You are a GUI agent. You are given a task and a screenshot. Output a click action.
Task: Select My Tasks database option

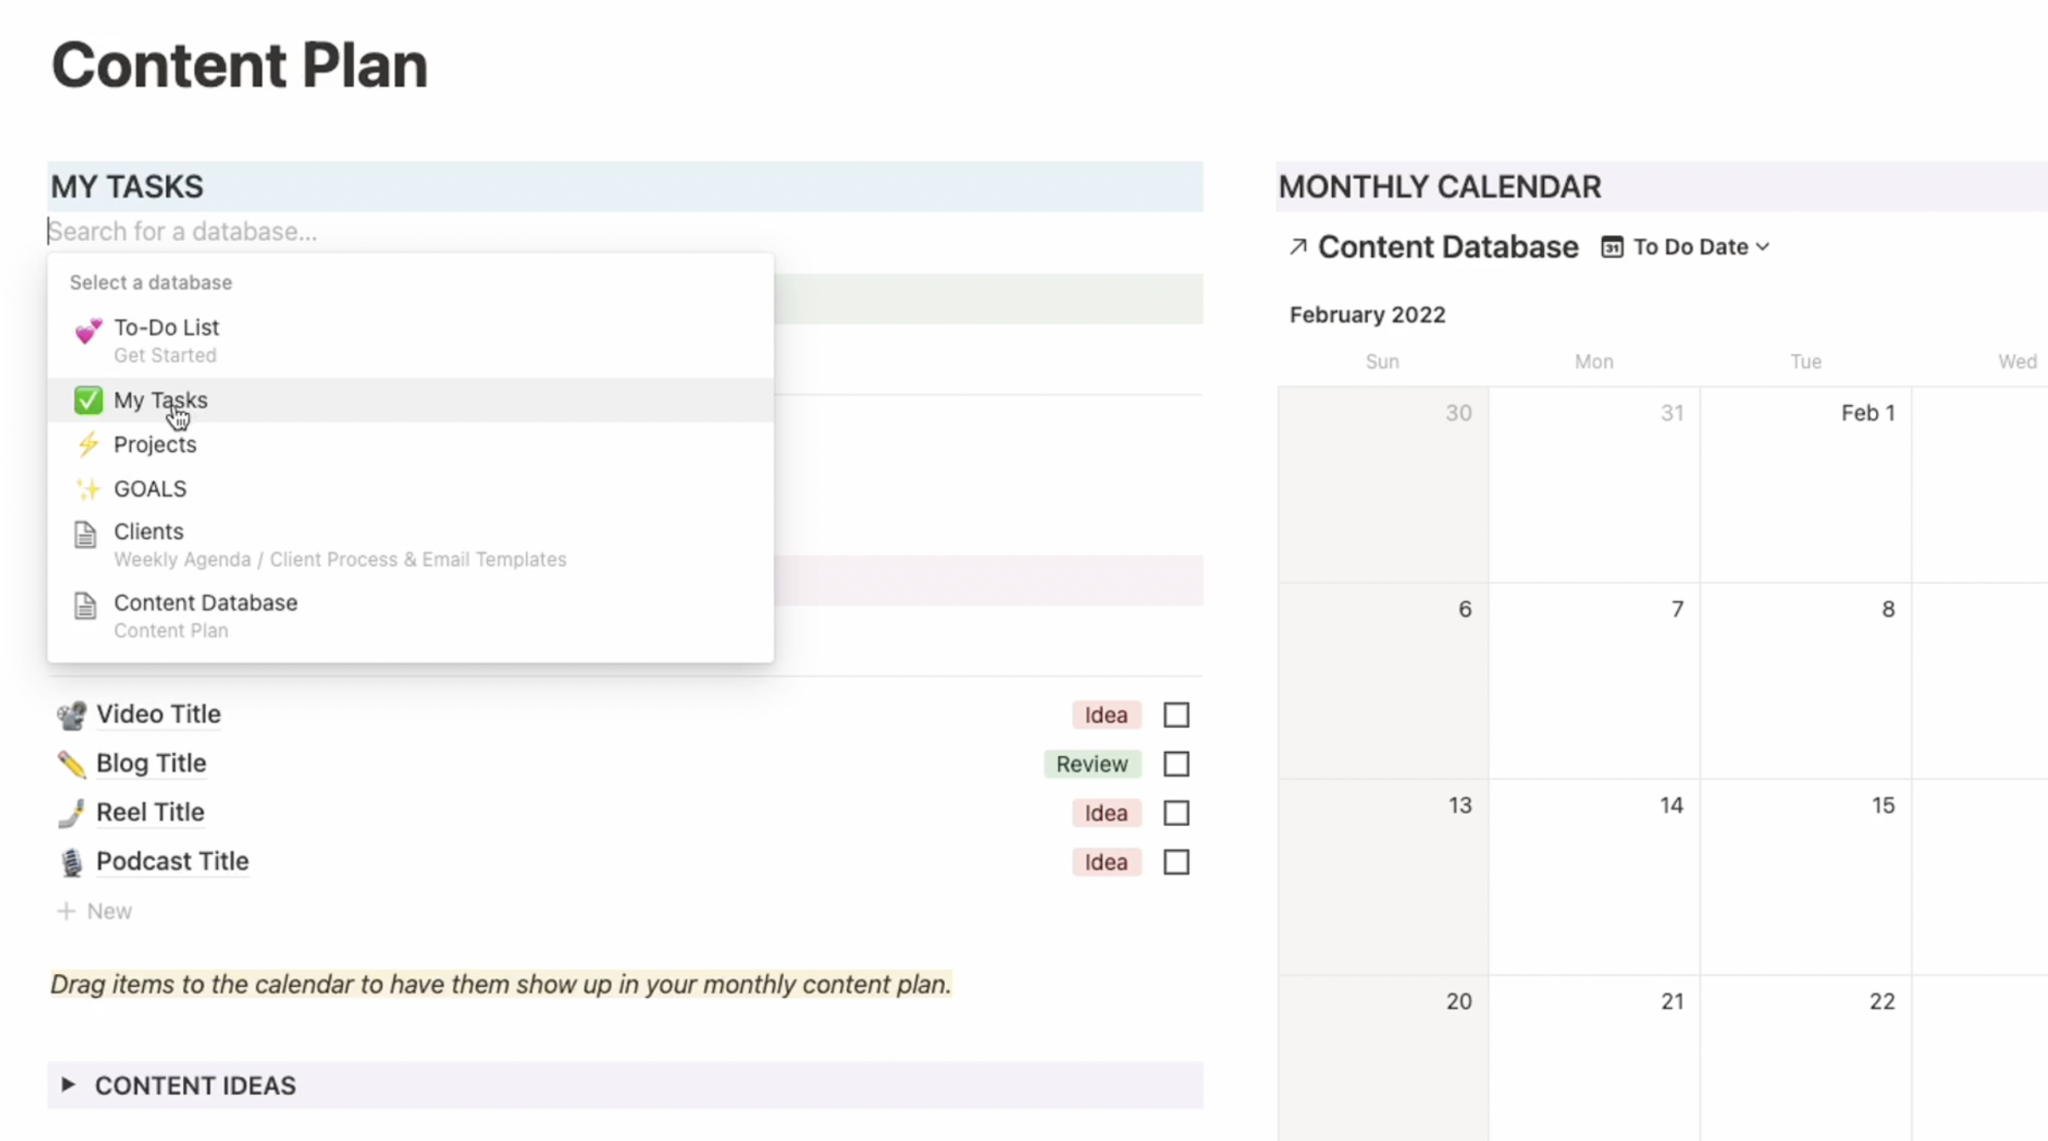point(160,400)
